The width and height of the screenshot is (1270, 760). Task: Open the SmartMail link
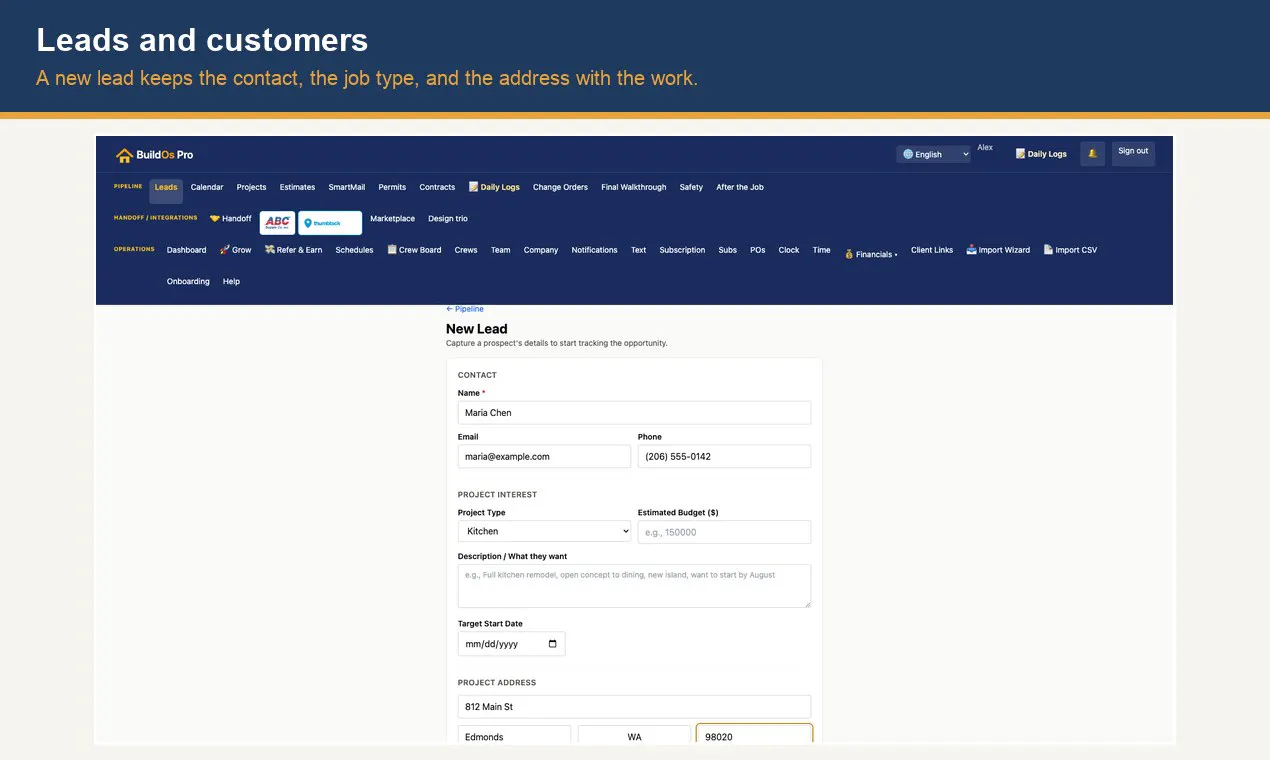[347, 187]
